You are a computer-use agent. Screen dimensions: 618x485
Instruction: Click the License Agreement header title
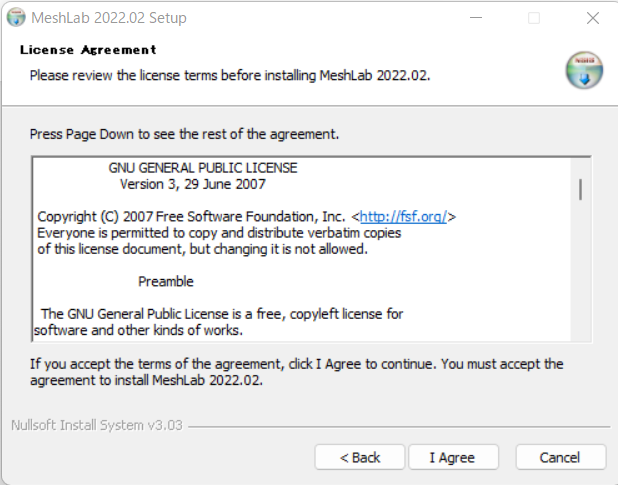88,50
